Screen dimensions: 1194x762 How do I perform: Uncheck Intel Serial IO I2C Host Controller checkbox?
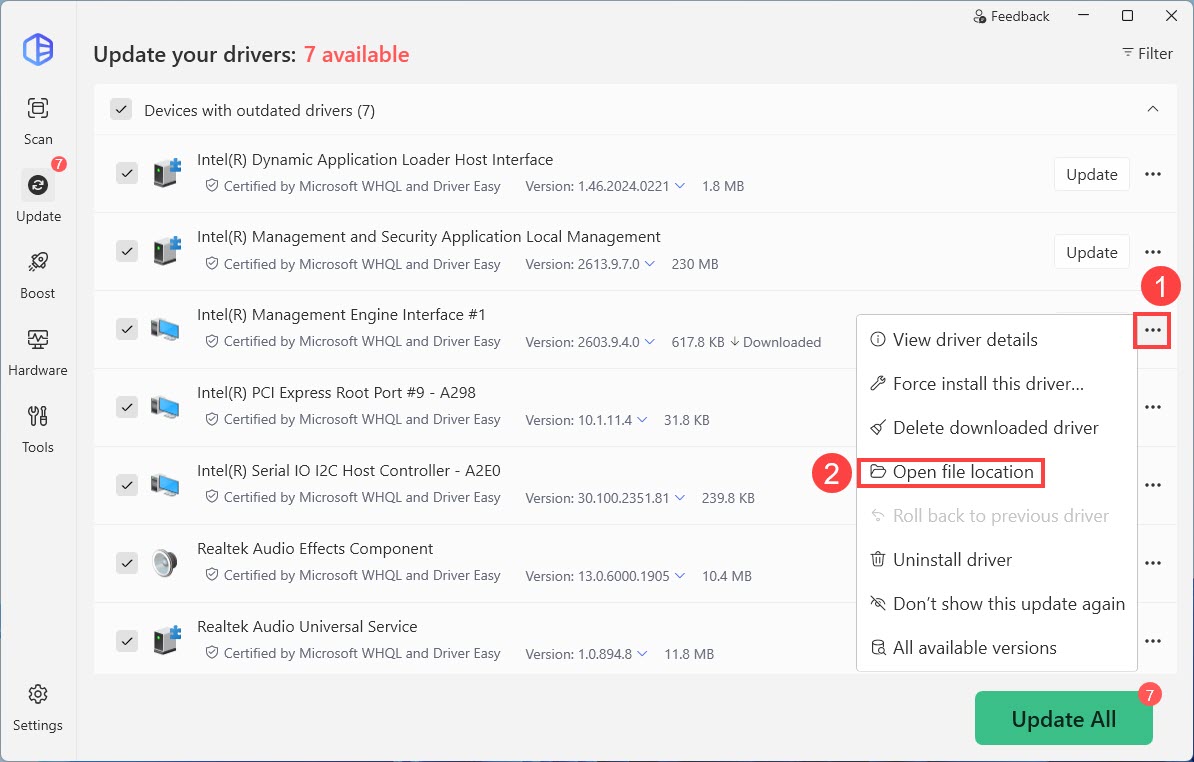(x=126, y=485)
